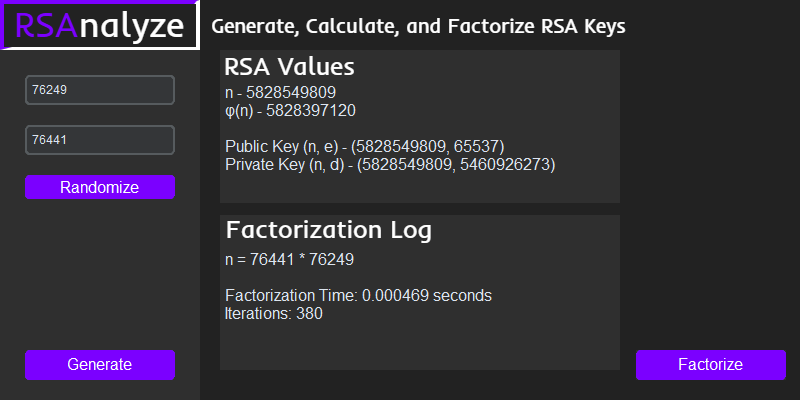Select the Private Key (n, d) line

[389, 163]
